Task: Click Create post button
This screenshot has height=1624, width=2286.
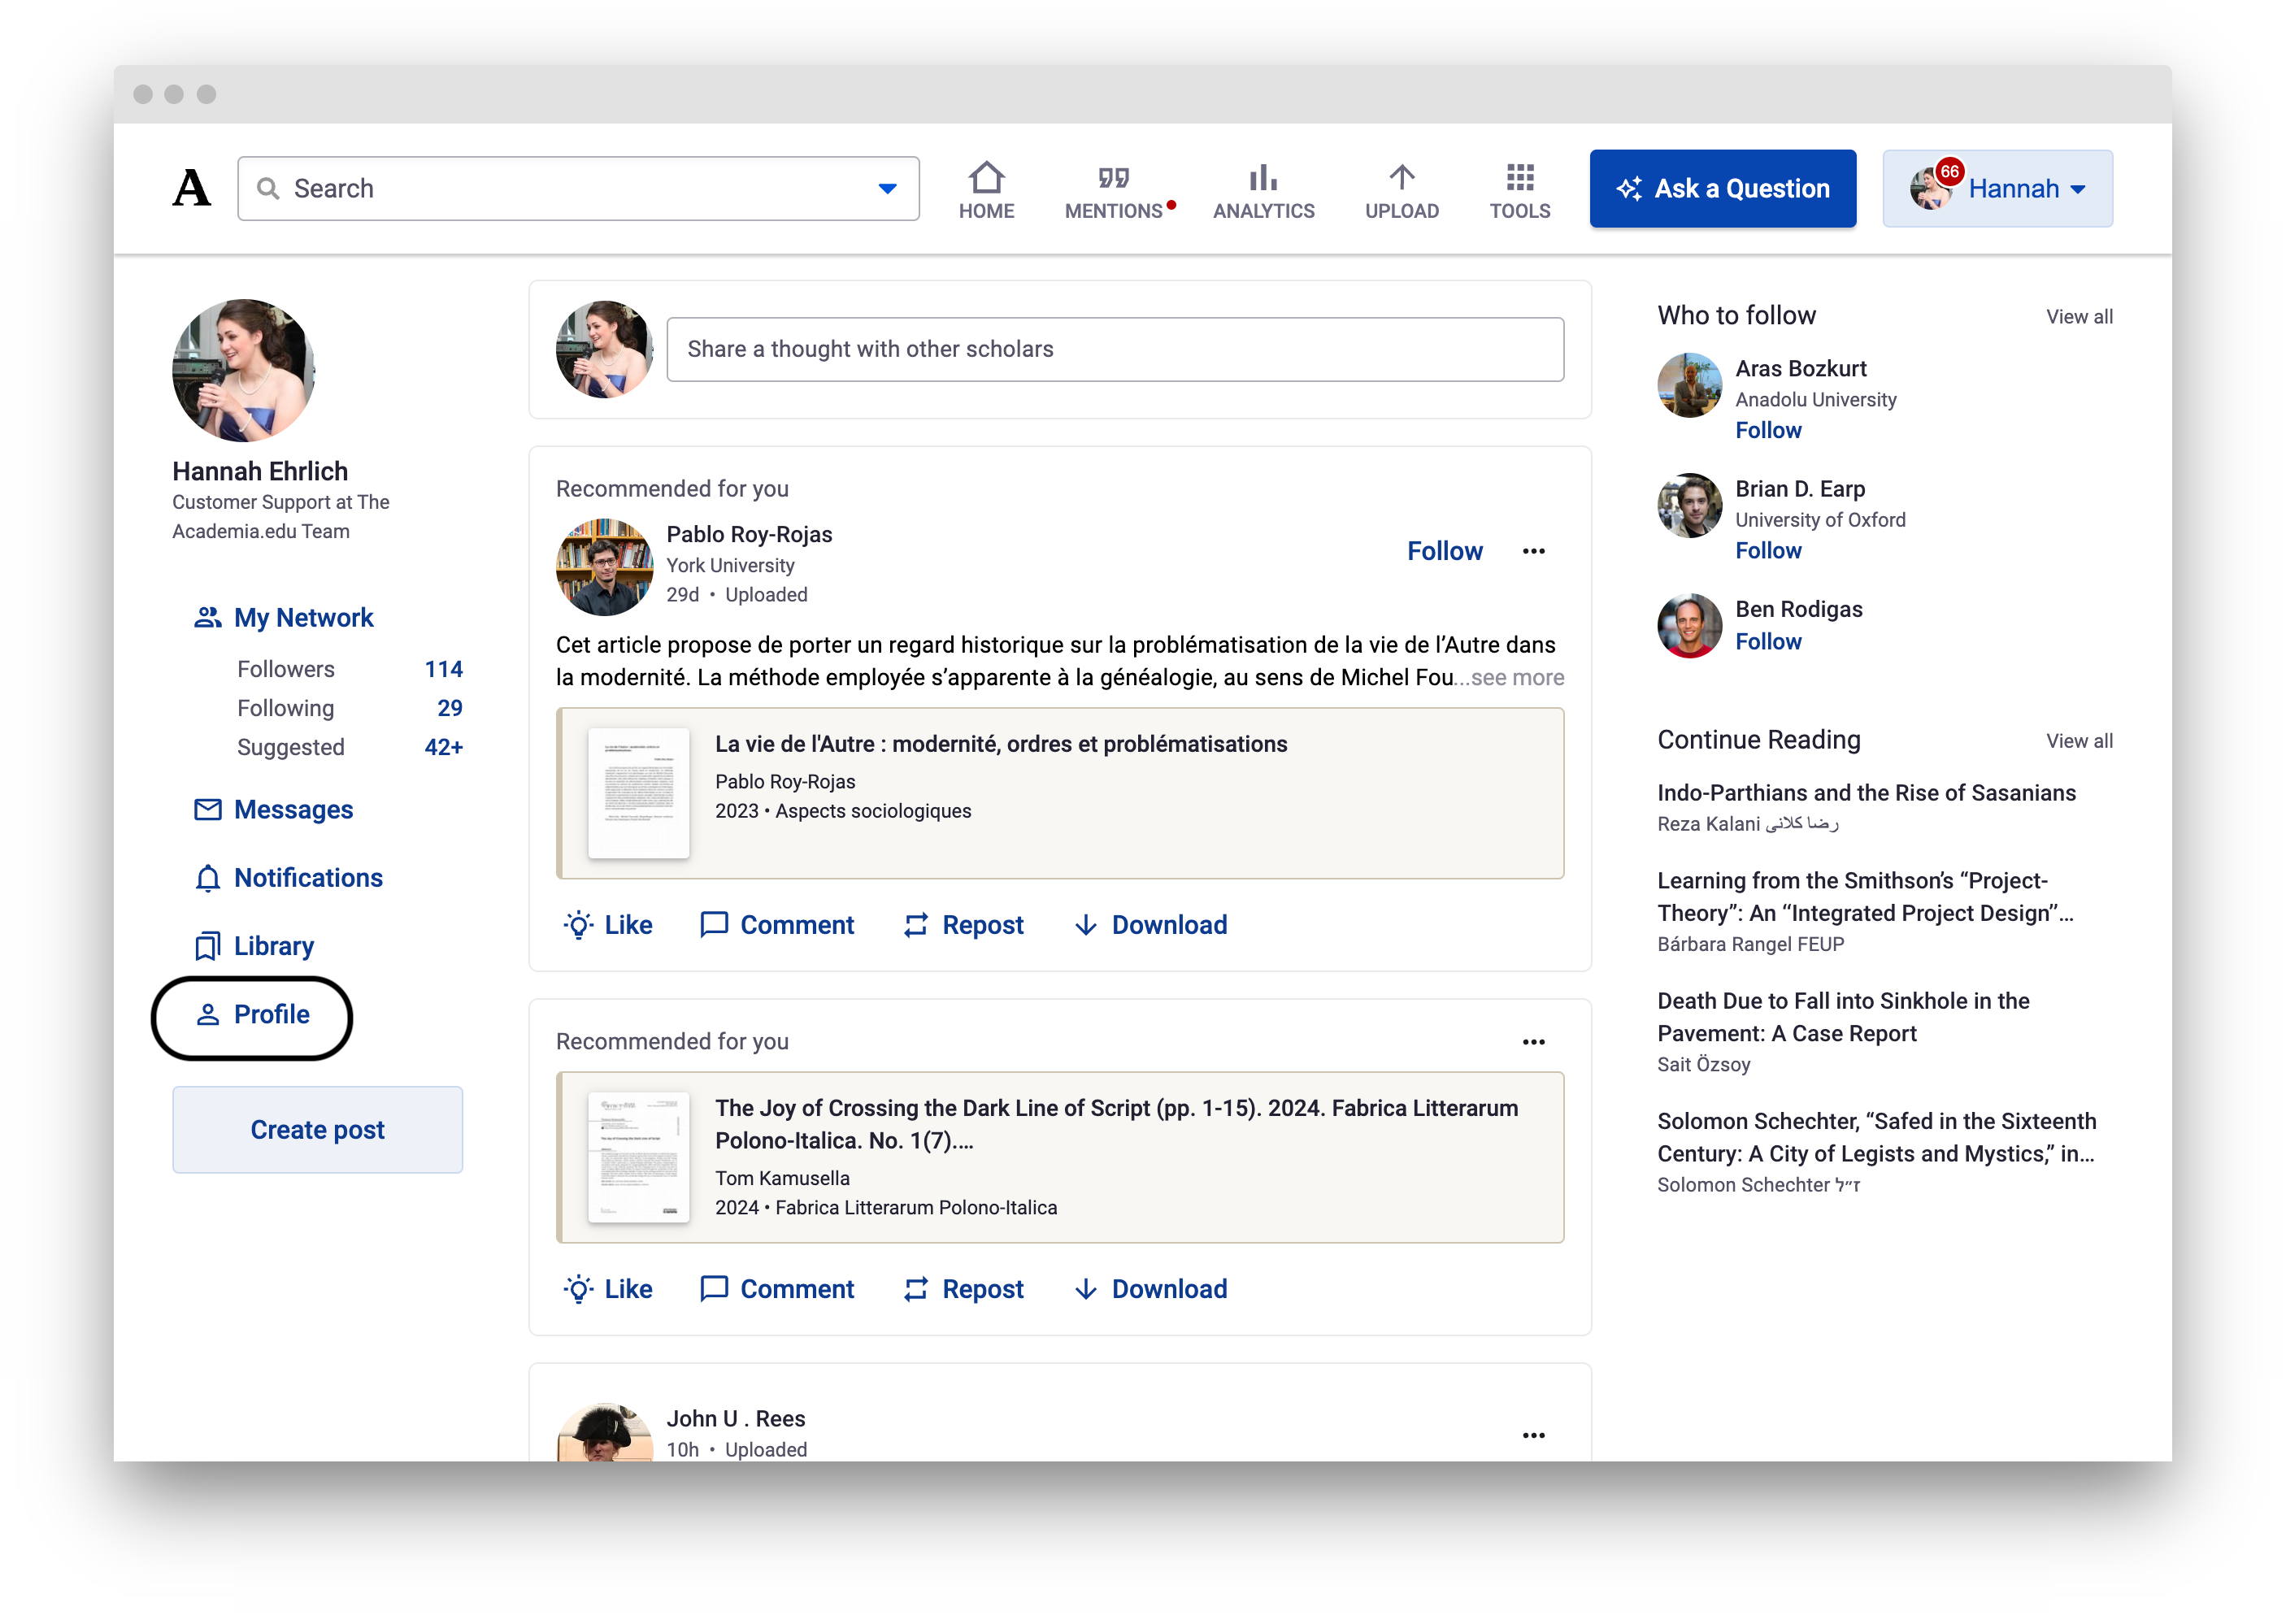Action: [317, 1130]
